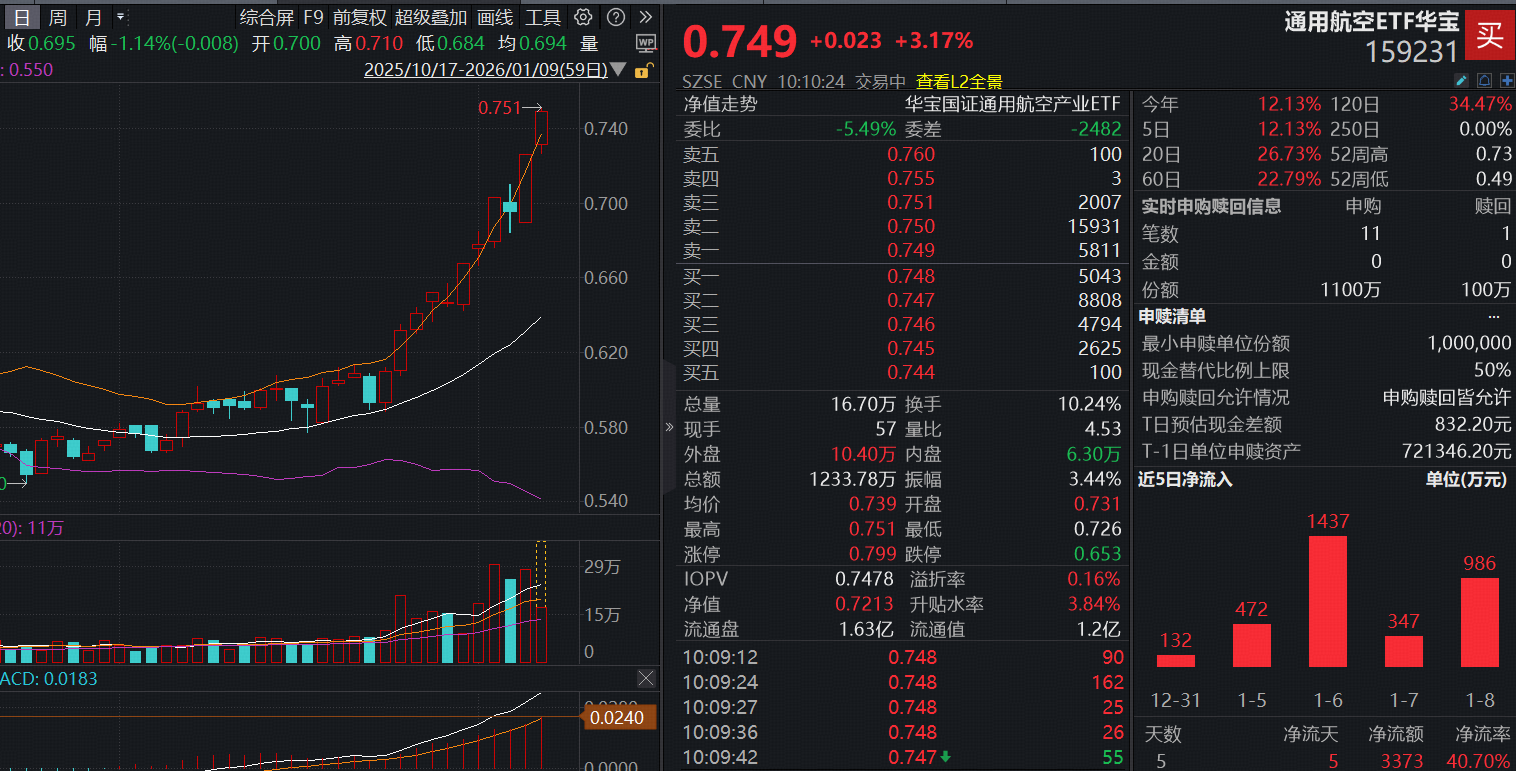This screenshot has width=1516, height=771.
Task: Click the help question-mark icon in toolbar
Action: (616, 17)
